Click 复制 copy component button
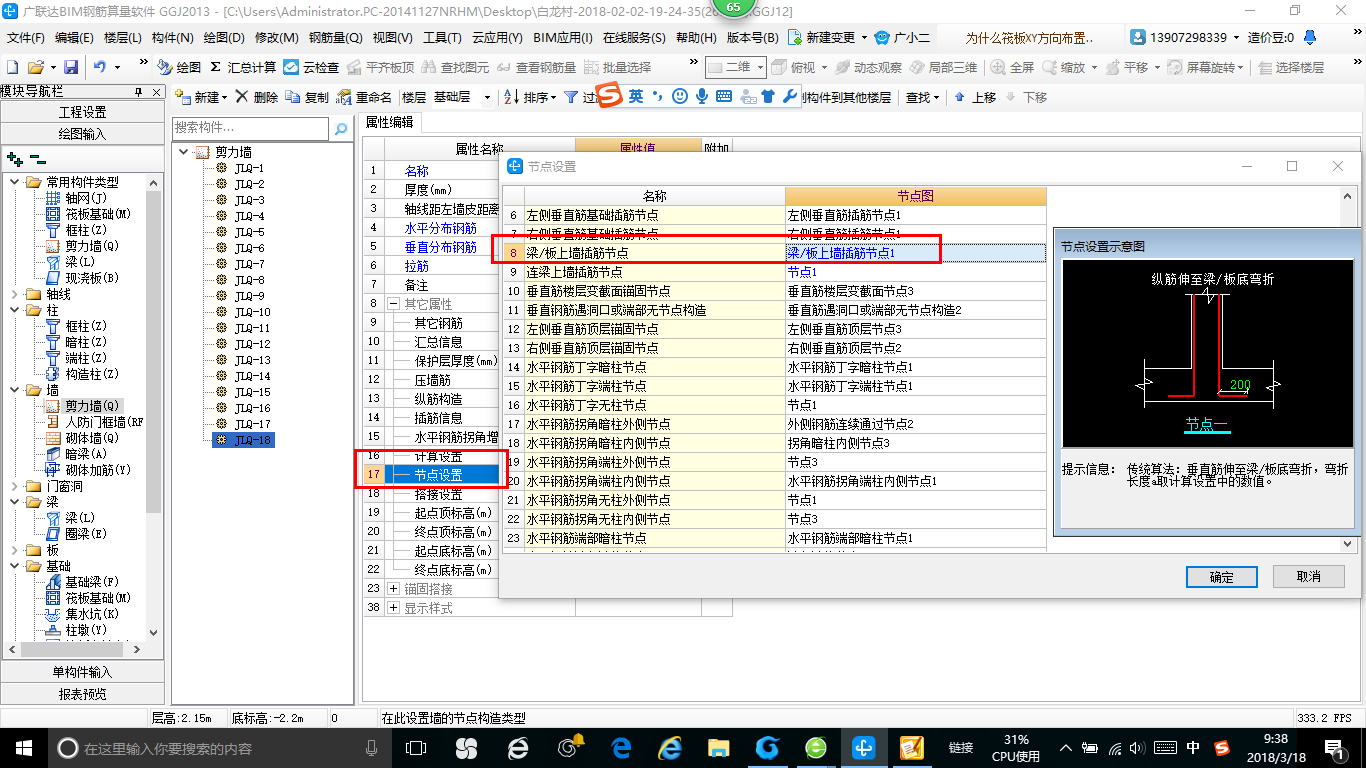This screenshot has width=1366, height=768. click(x=307, y=97)
